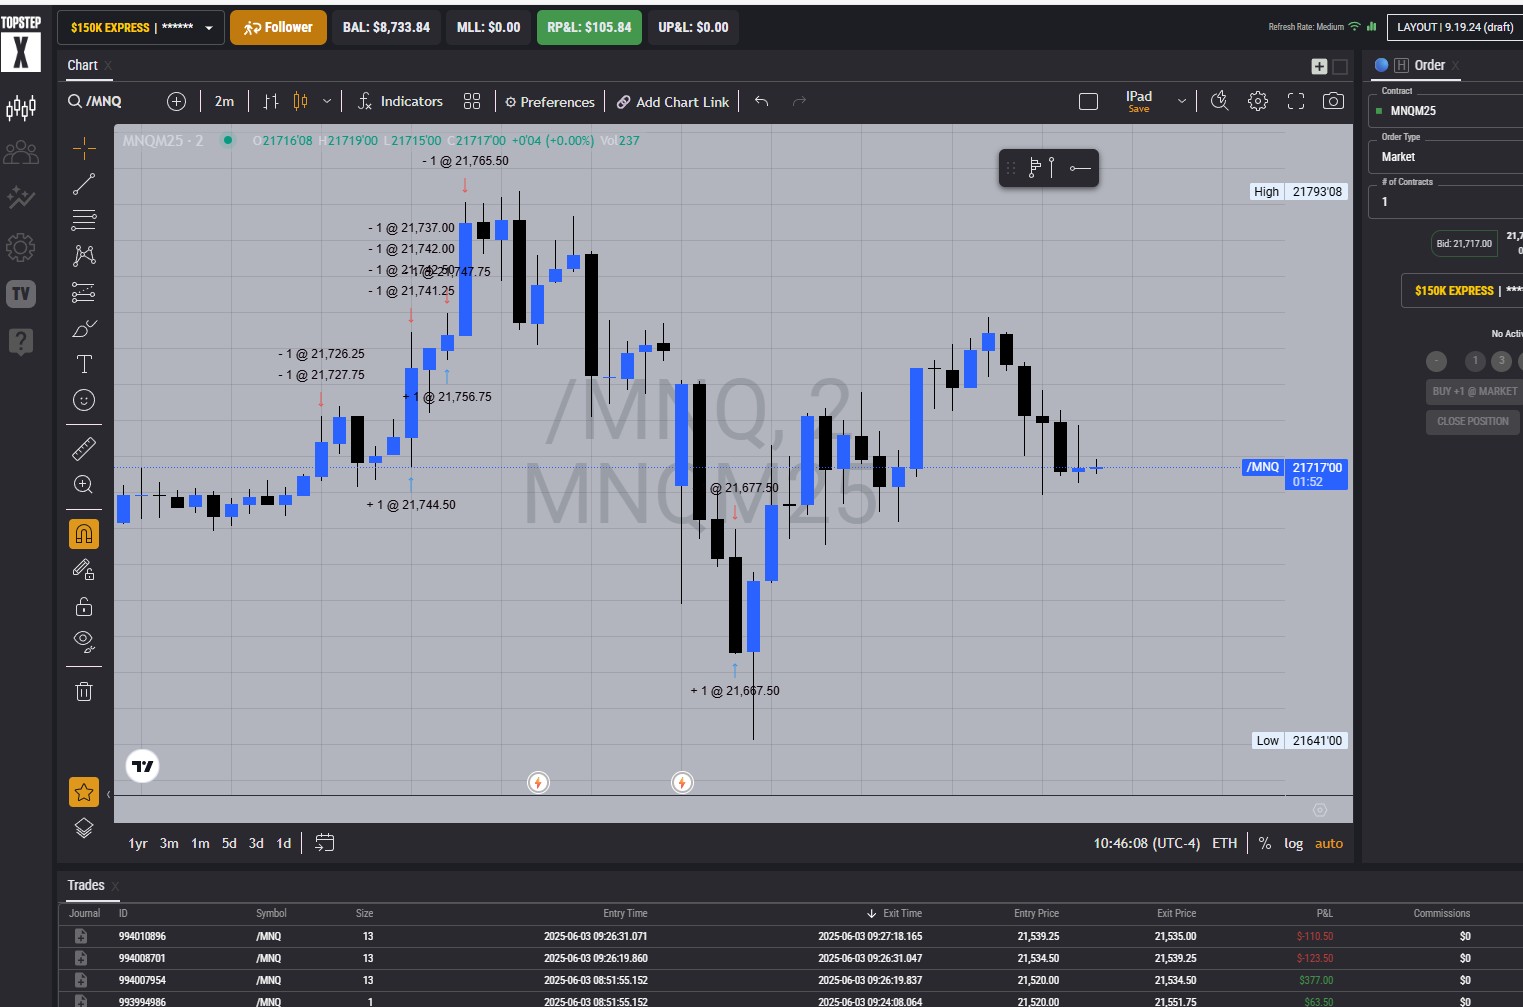Open the 2m interval selector
This screenshot has width=1523, height=1007.
(x=224, y=101)
